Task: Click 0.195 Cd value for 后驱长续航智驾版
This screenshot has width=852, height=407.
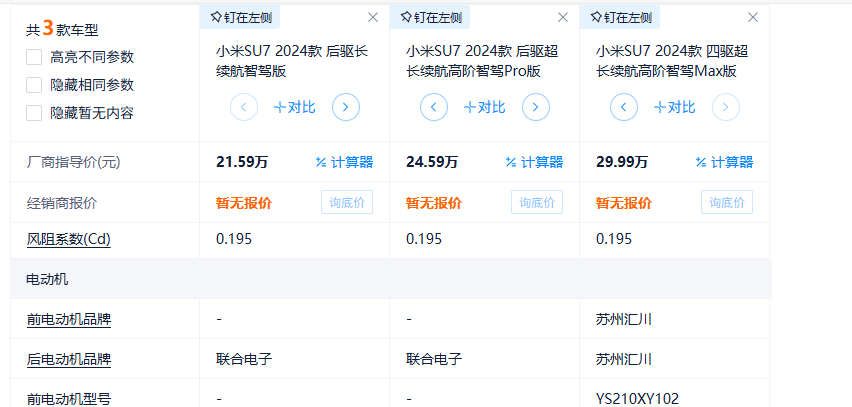Action: click(234, 239)
